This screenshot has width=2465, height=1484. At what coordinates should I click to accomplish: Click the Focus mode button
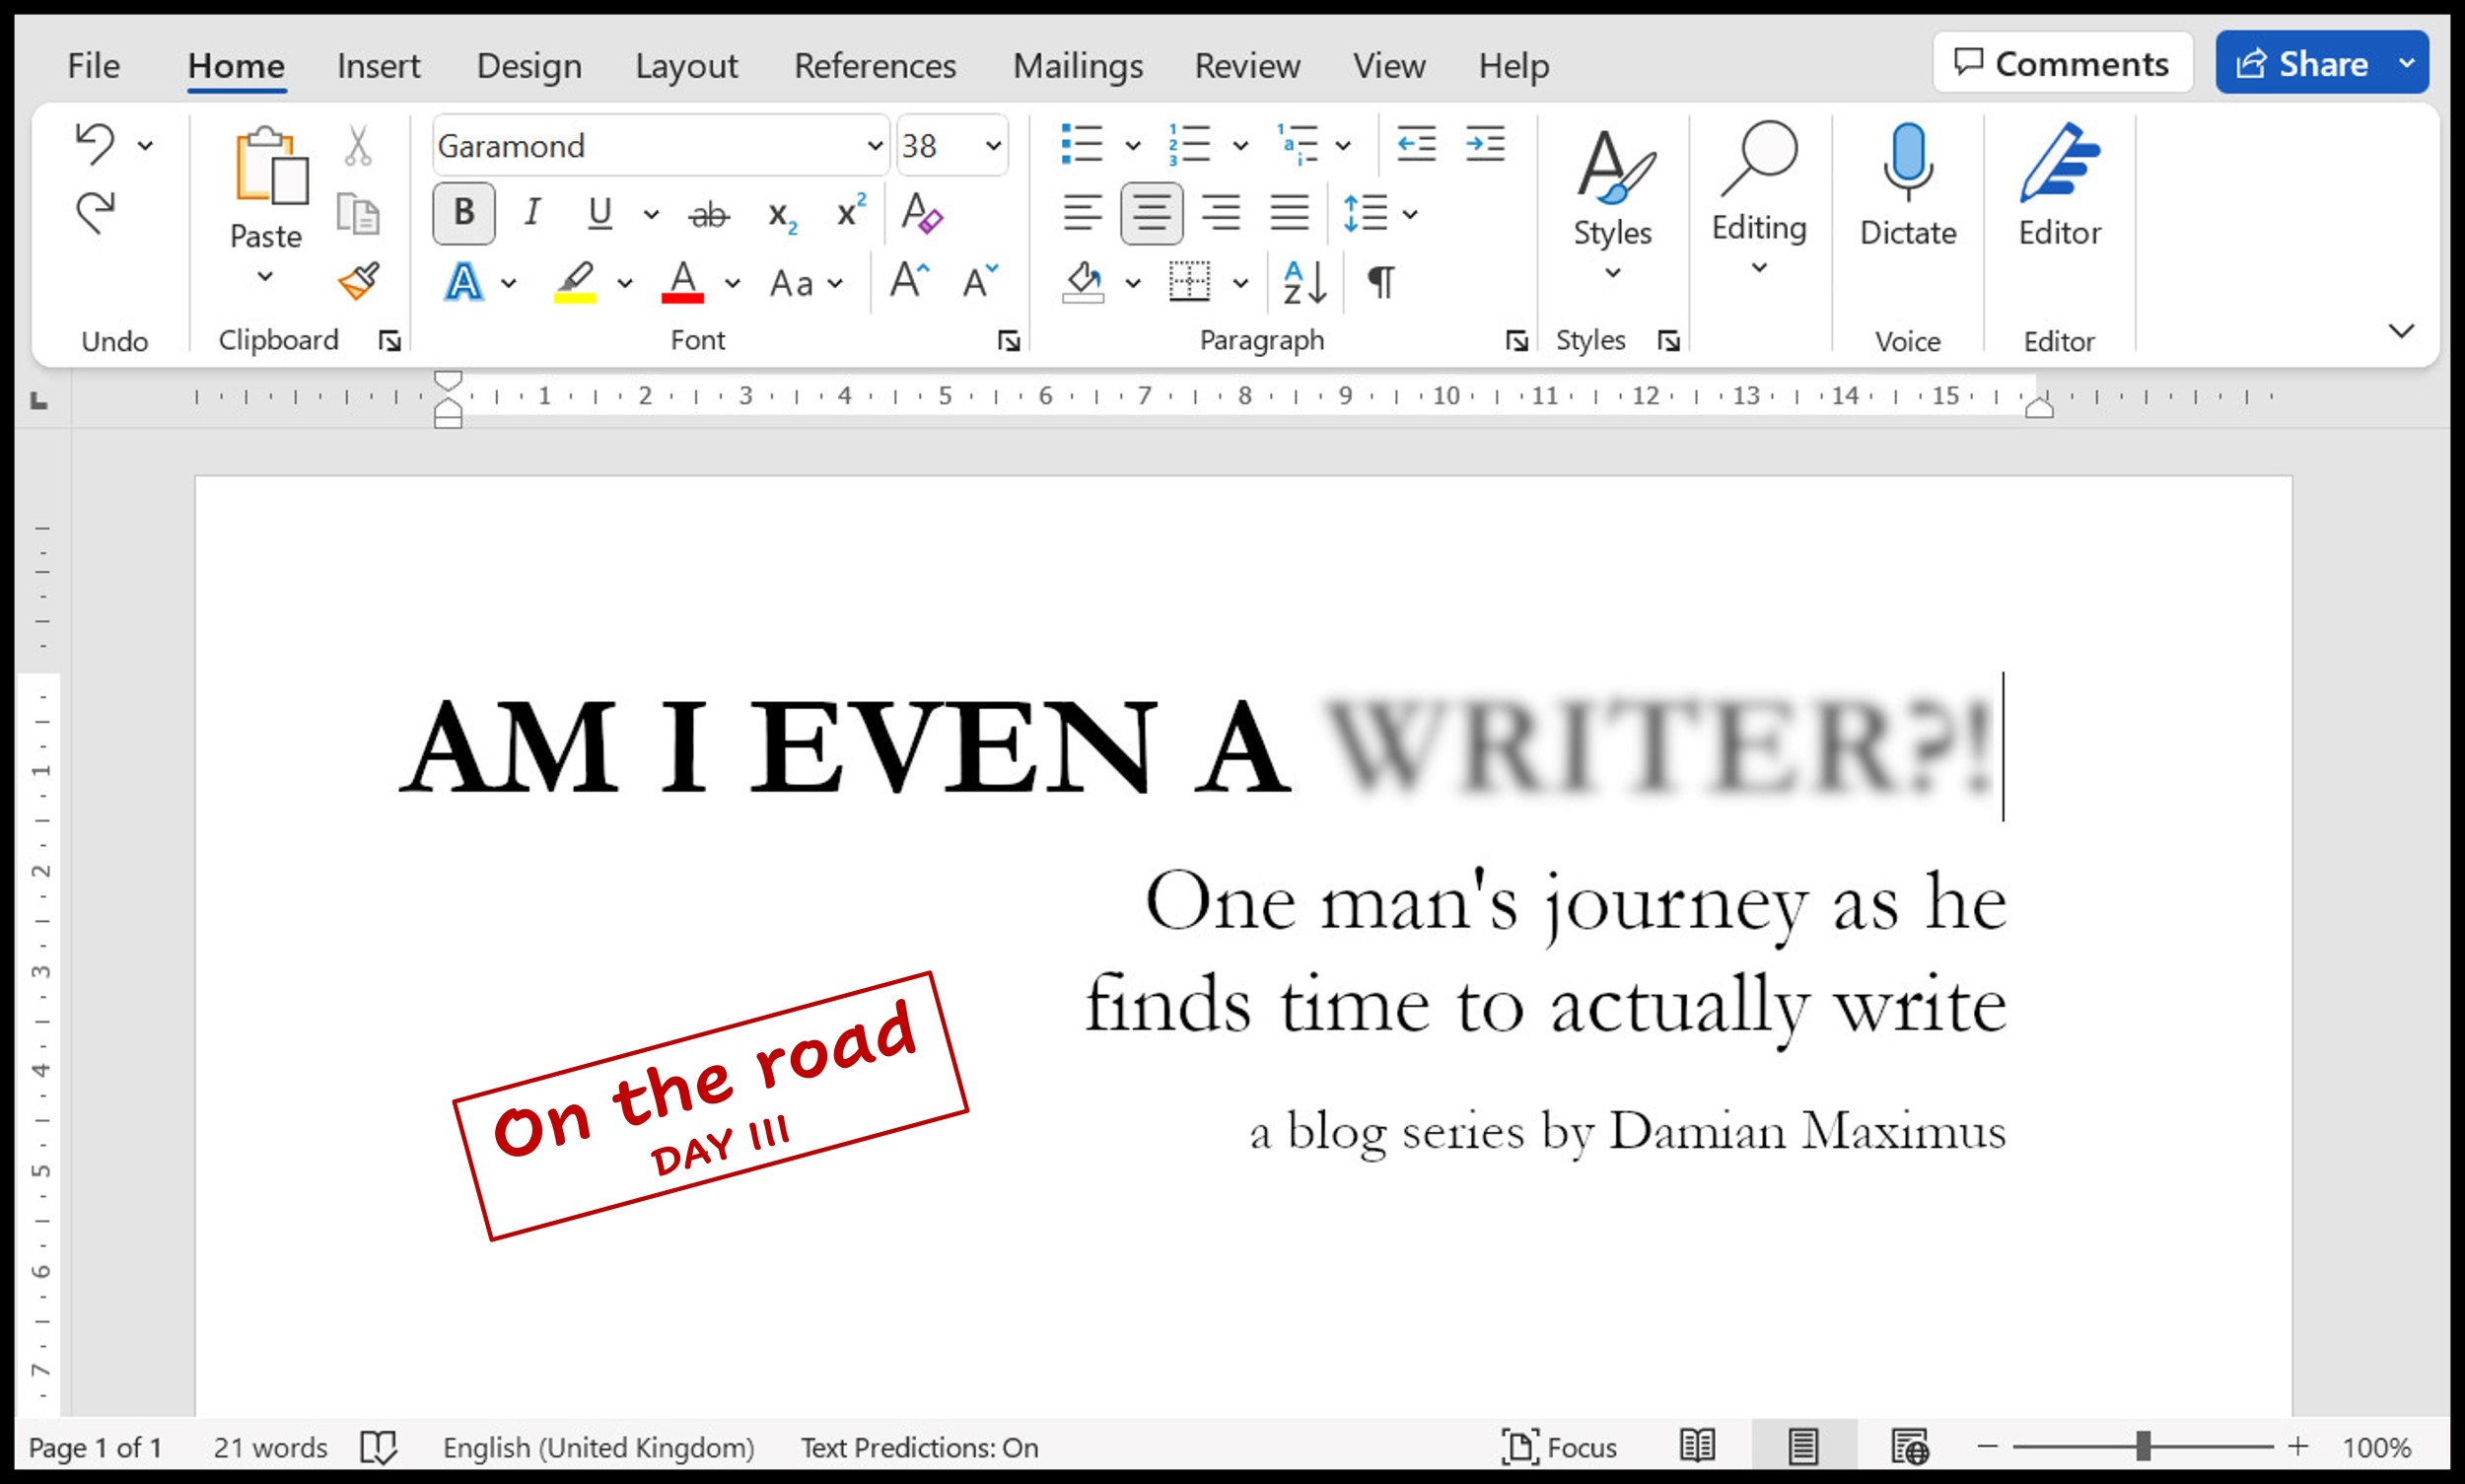tap(1560, 1447)
